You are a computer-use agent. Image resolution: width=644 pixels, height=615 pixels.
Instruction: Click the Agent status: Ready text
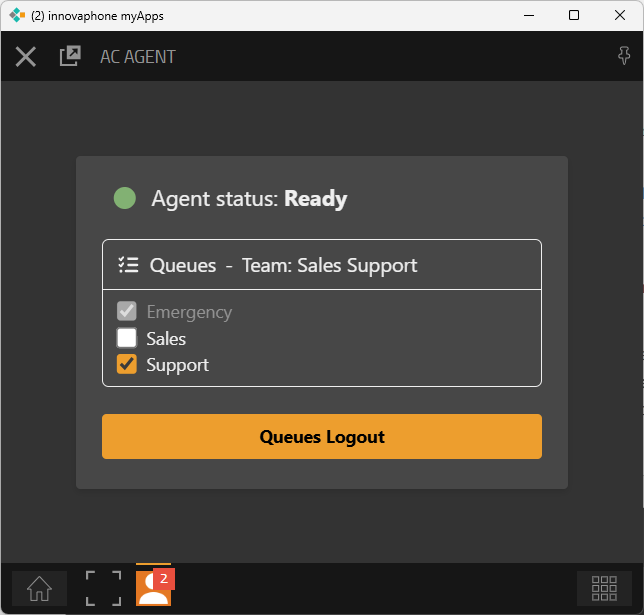(249, 199)
